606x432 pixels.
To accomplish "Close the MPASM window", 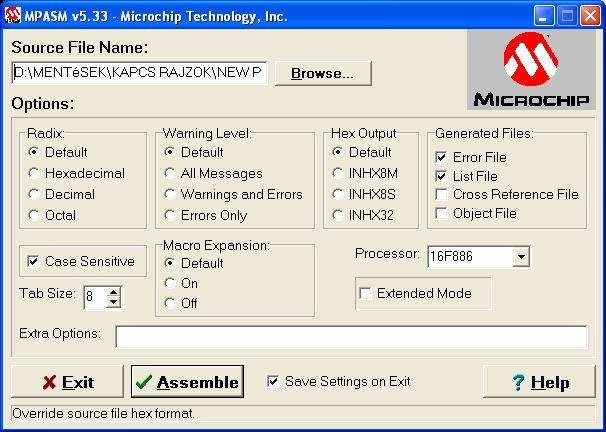I will pyautogui.click(x=591, y=16).
